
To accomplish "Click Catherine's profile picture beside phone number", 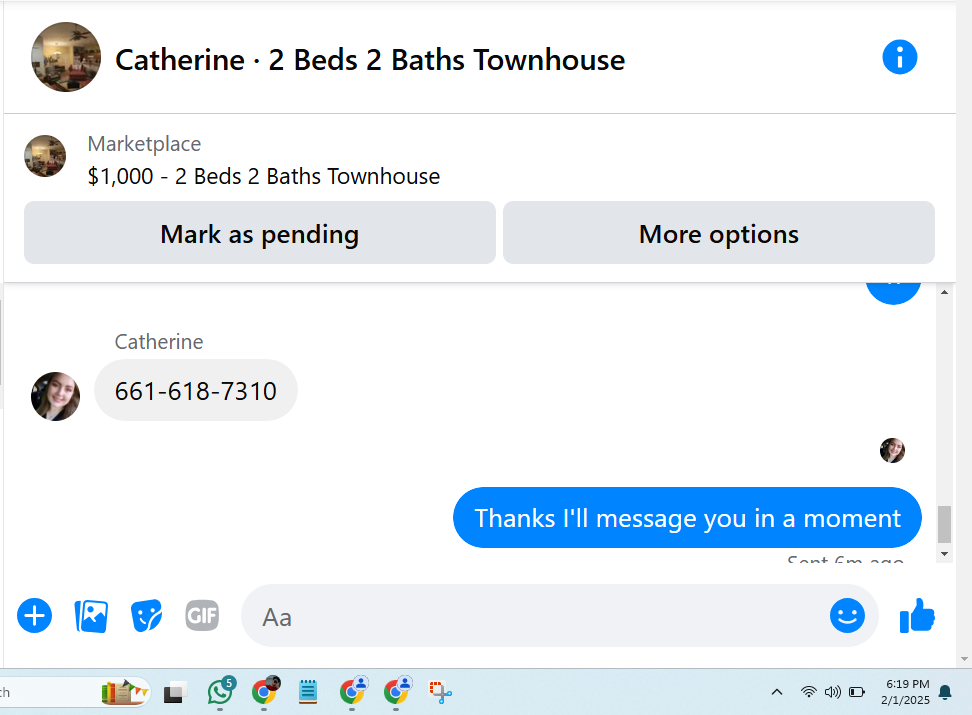I will pyautogui.click(x=55, y=396).
